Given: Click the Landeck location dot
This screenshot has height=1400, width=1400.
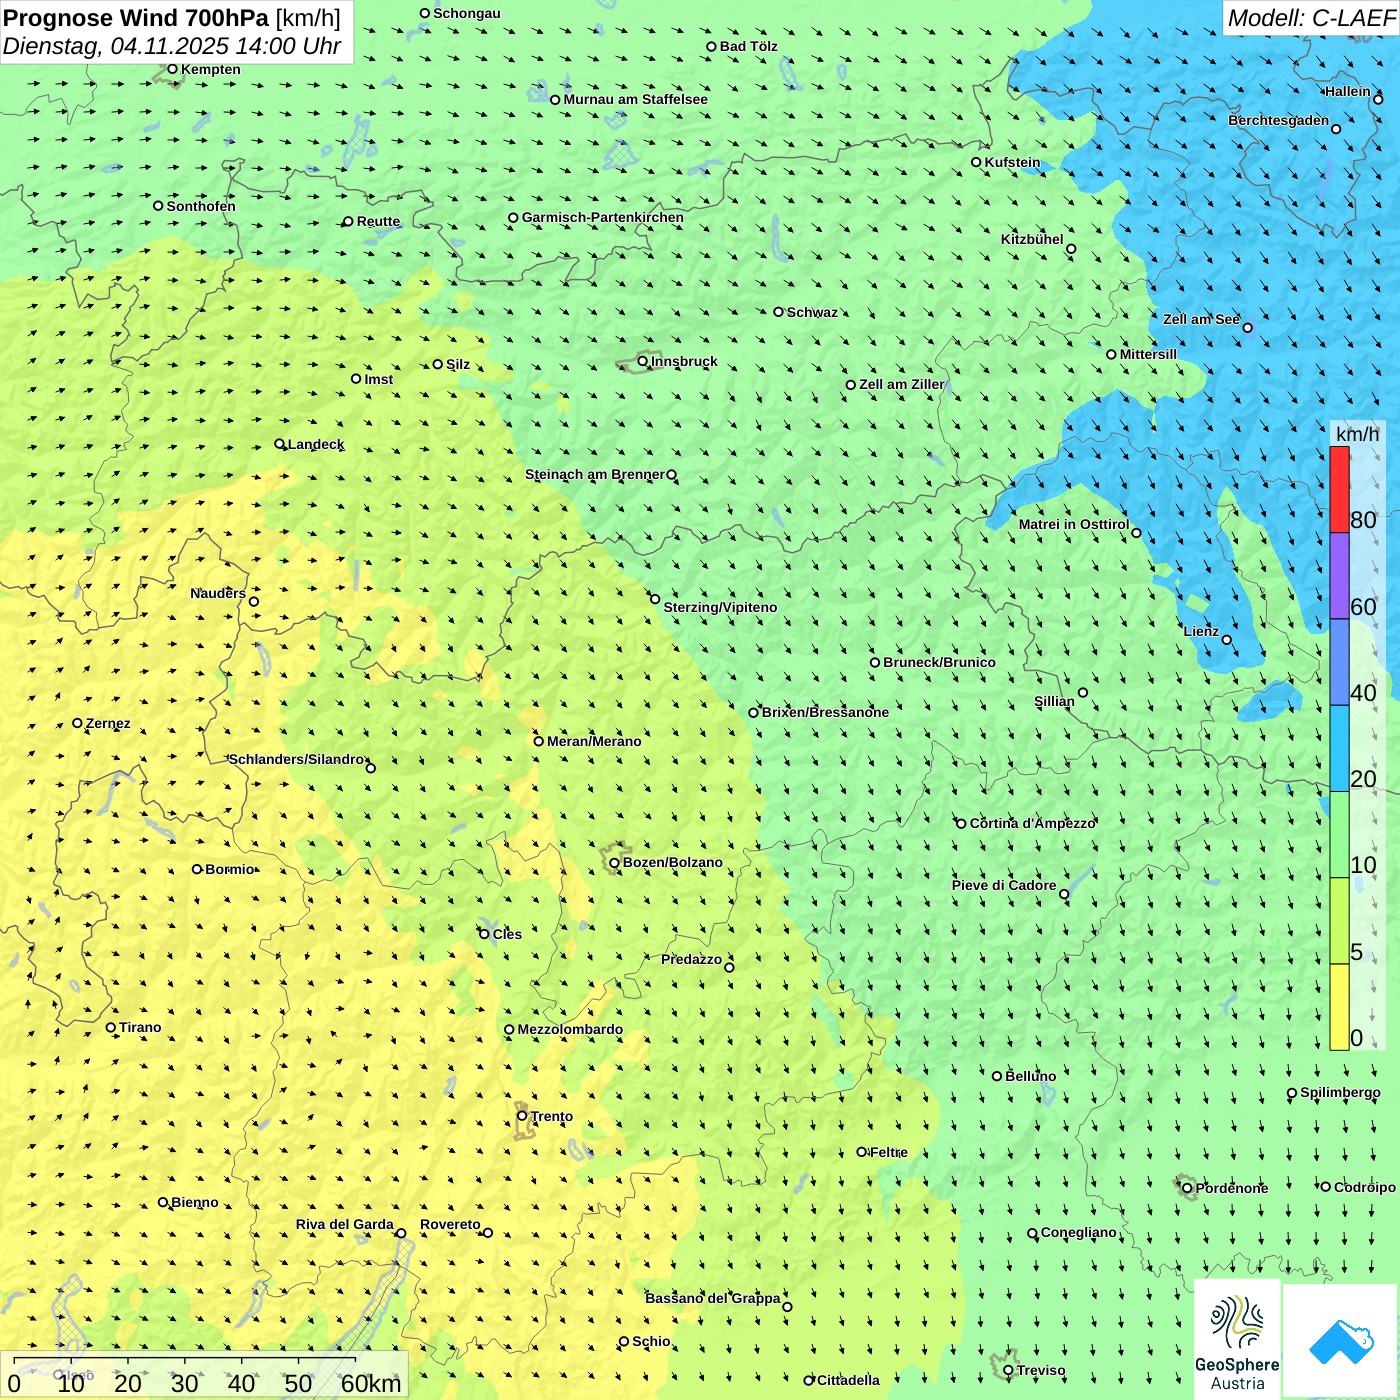Looking at the screenshot, I should pos(279,444).
